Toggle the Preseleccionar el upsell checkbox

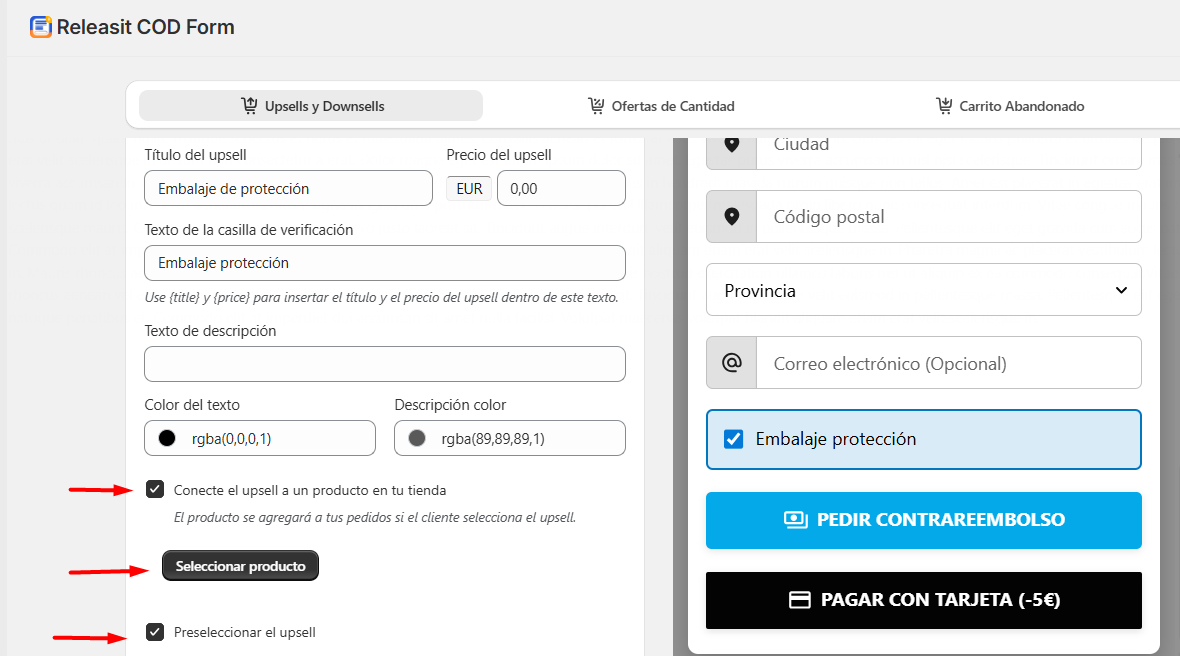click(x=155, y=632)
